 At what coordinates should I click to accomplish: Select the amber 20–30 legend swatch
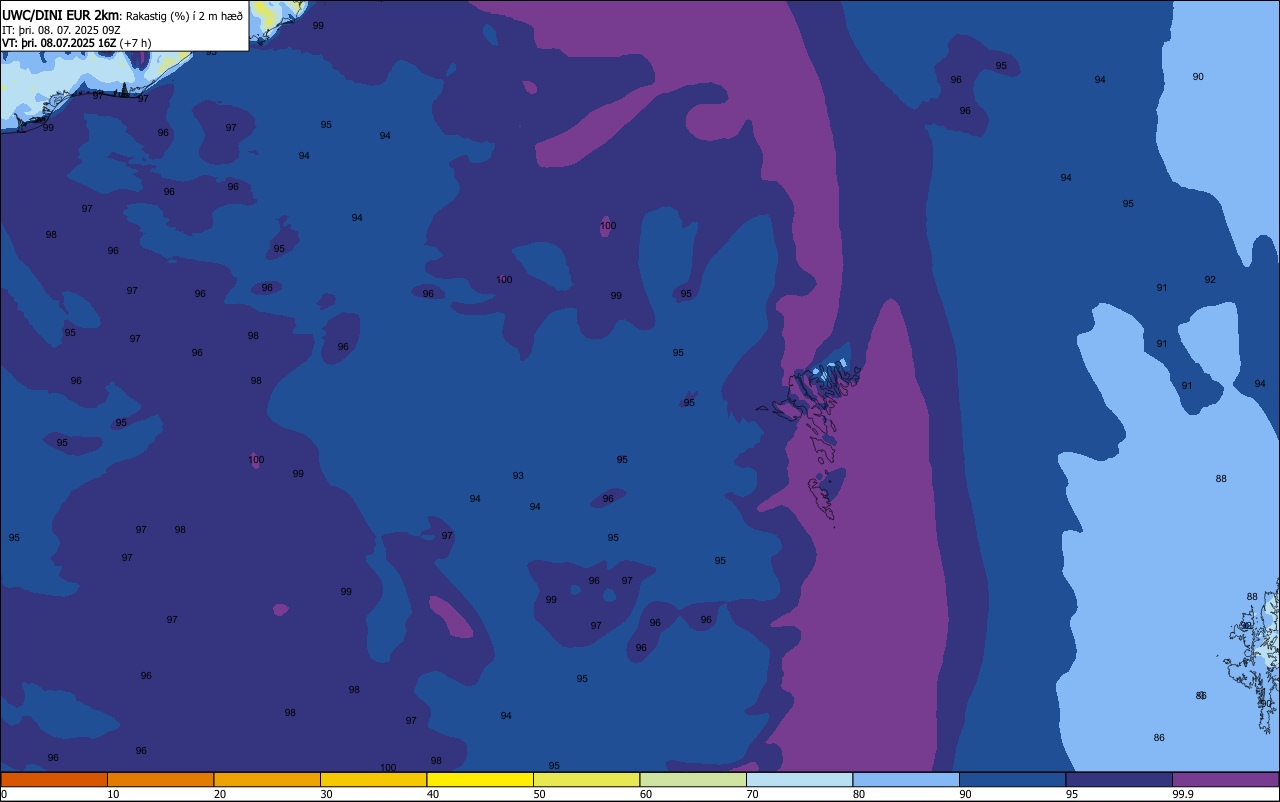(x=267, y=779)
